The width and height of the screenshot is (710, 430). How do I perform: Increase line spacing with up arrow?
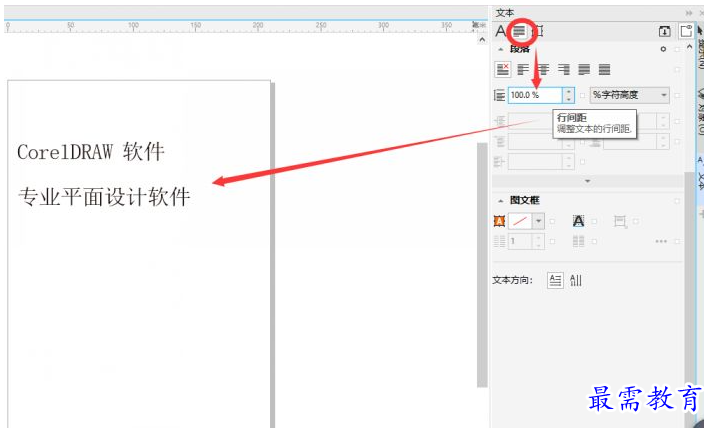pos(569,91)
